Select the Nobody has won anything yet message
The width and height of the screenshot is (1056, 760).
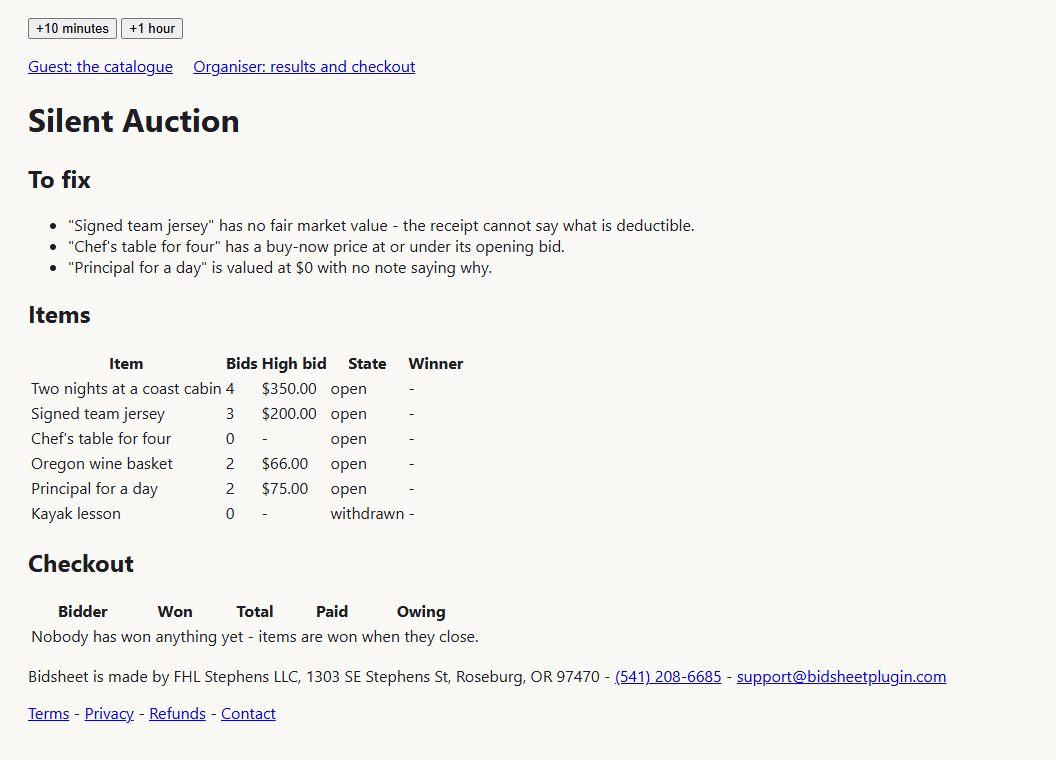click(x=255, y=637)
